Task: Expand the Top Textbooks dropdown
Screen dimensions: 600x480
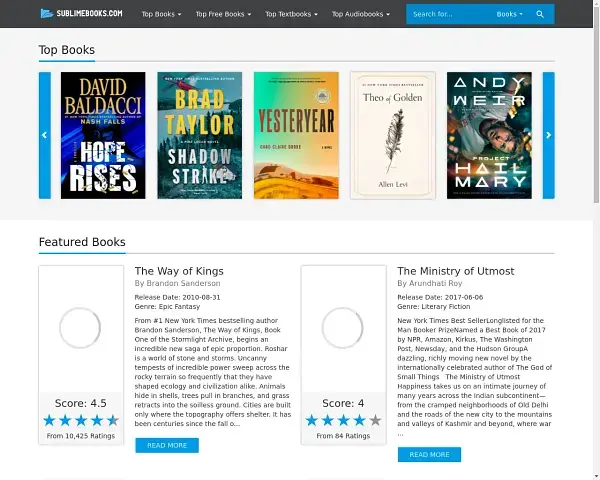Action: pos(291,15)
